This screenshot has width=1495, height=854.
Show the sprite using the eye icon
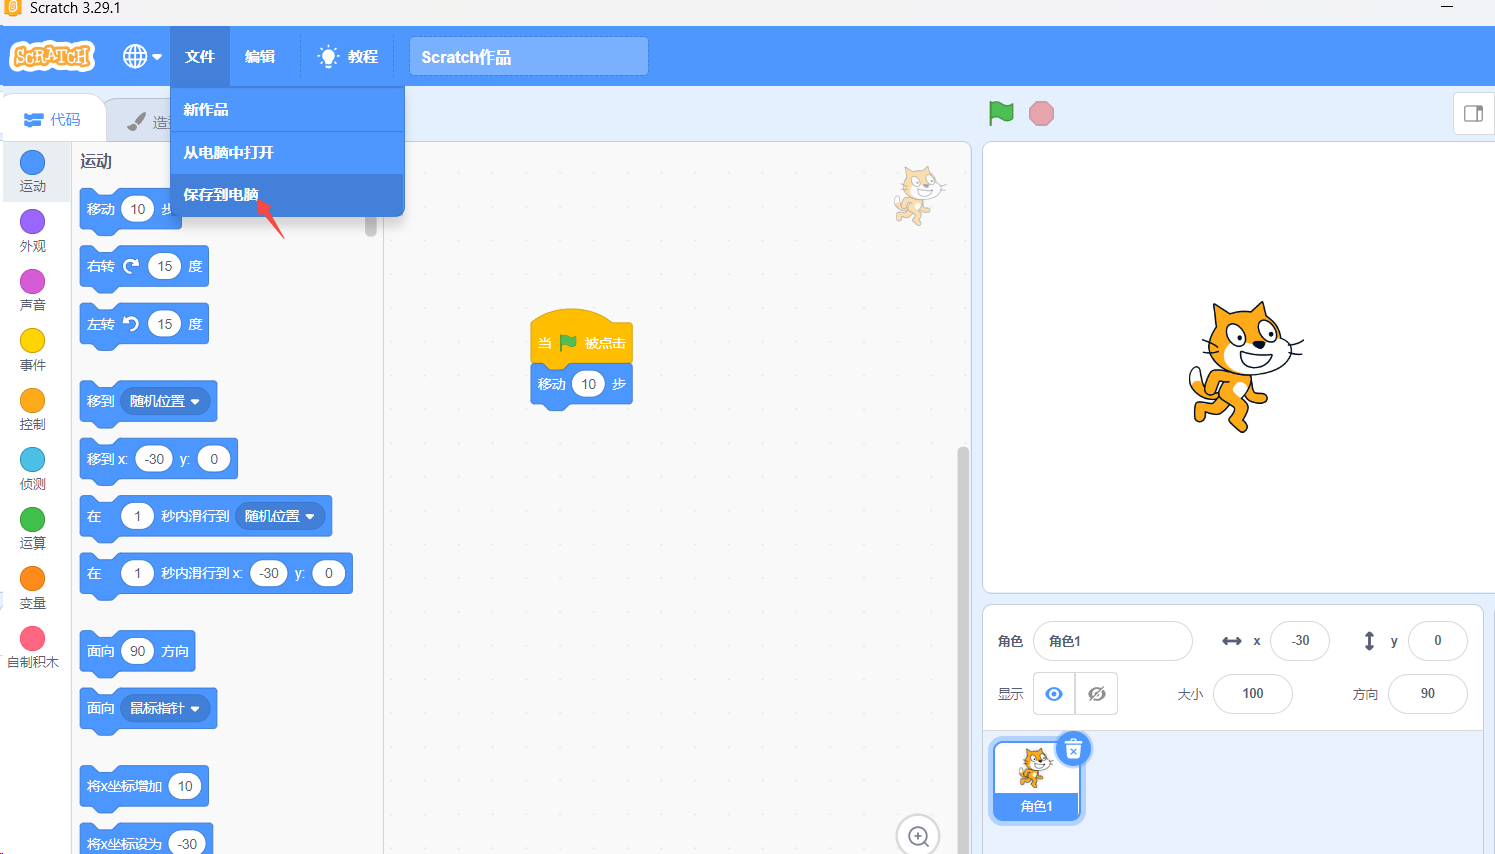[x=1054, y=693]
